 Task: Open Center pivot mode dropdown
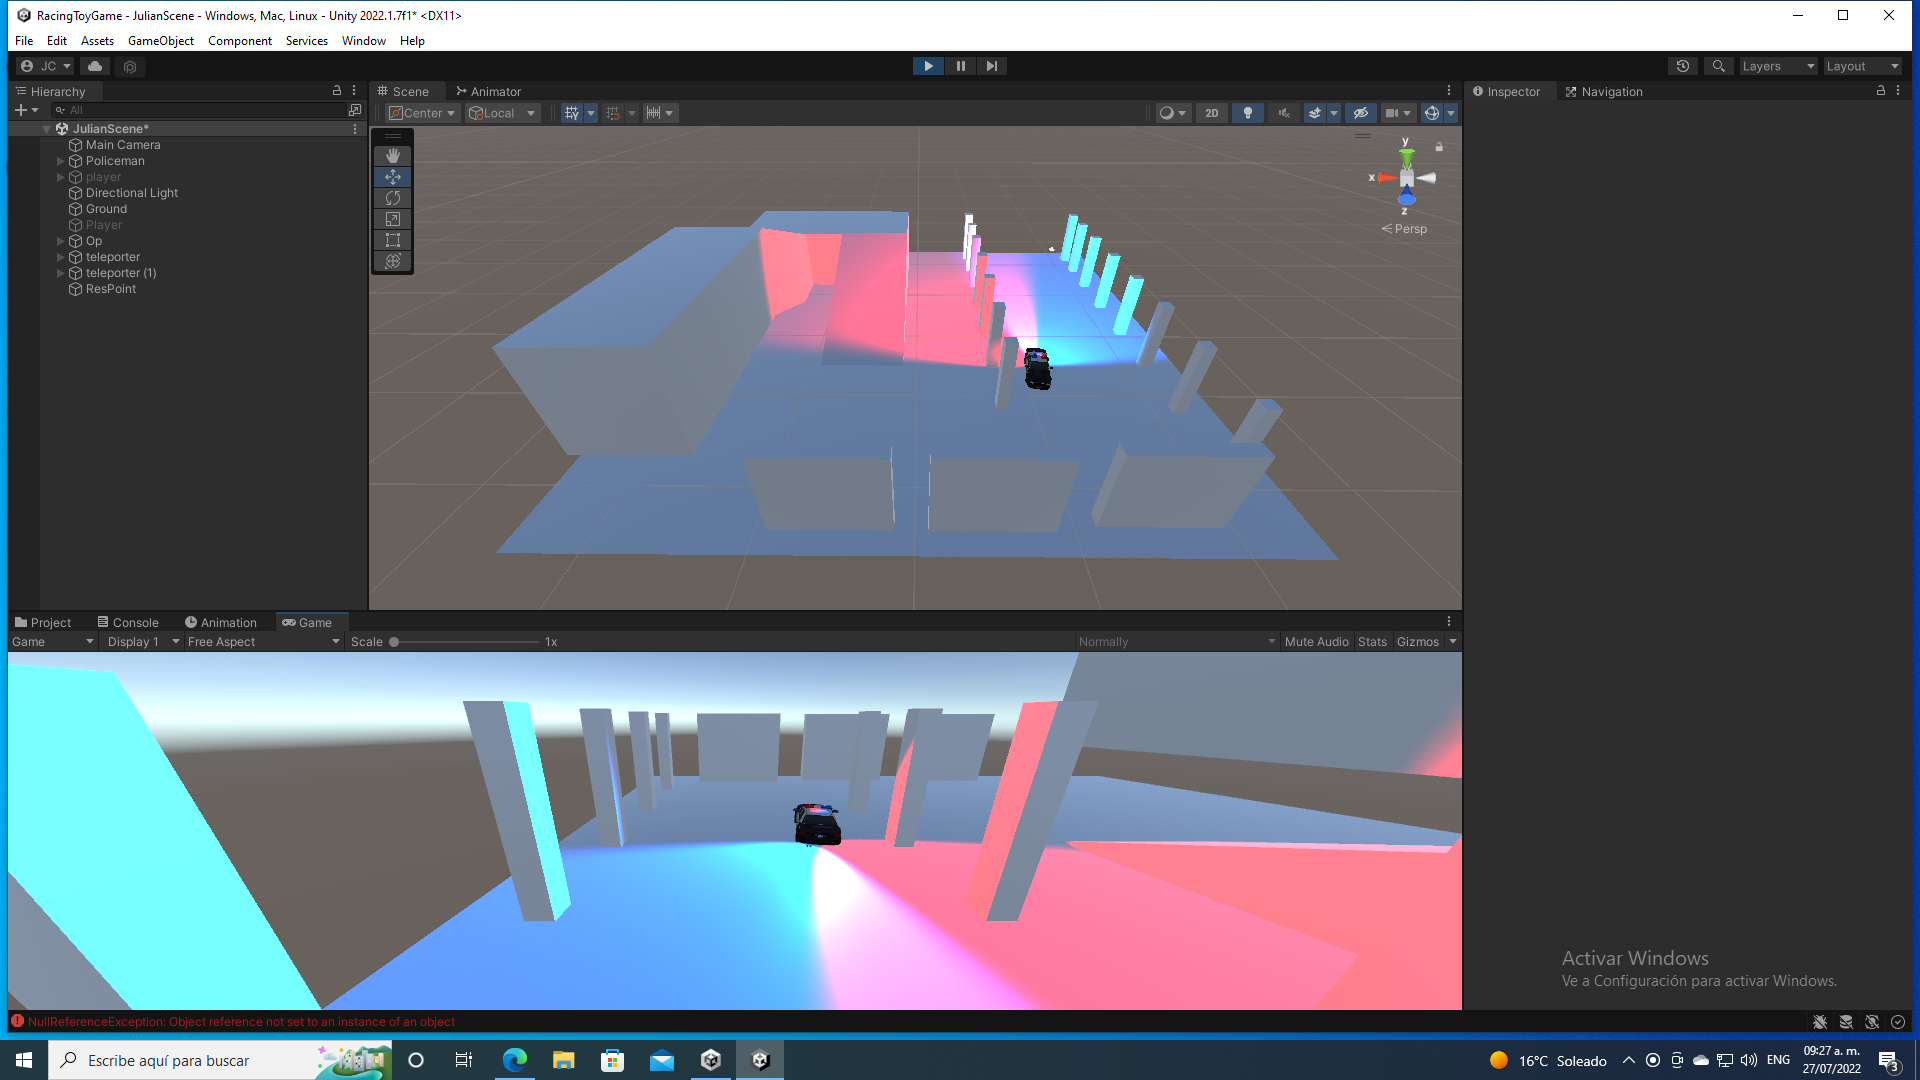coord(422,113)
